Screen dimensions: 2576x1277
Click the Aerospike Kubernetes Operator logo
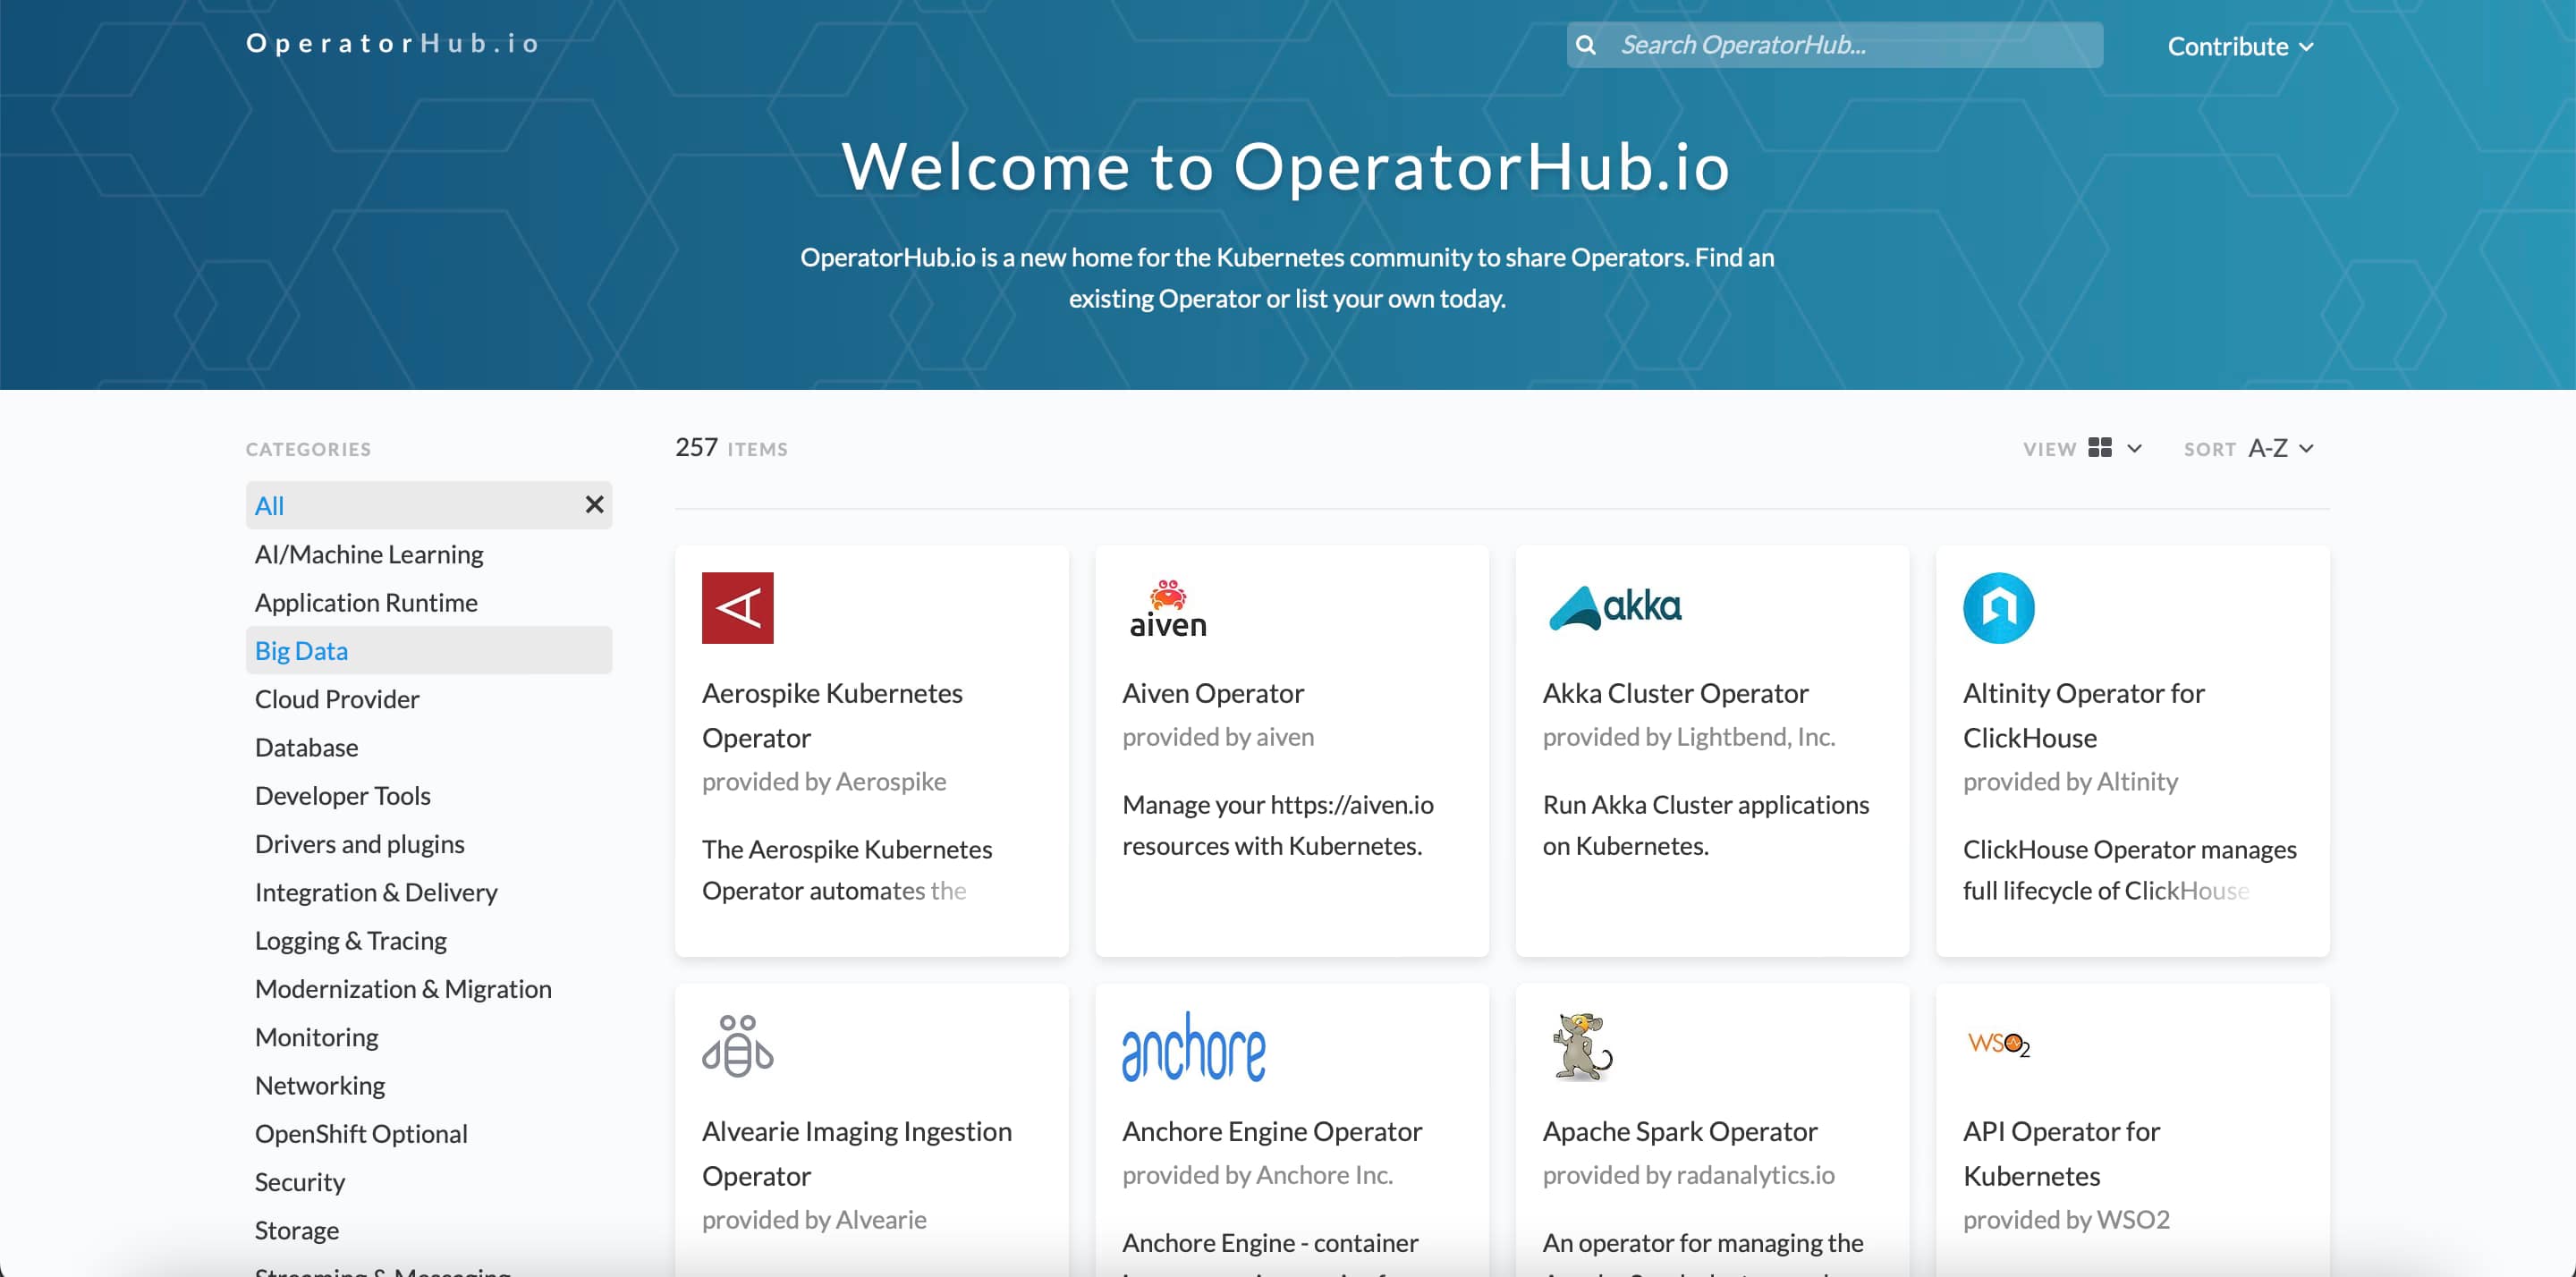(737, 607)
